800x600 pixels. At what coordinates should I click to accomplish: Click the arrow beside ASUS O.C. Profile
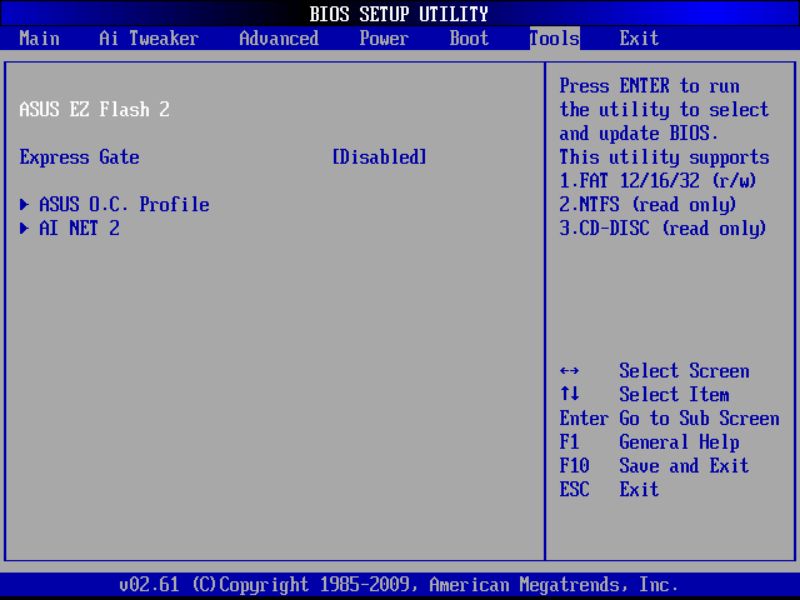[23, 204]
